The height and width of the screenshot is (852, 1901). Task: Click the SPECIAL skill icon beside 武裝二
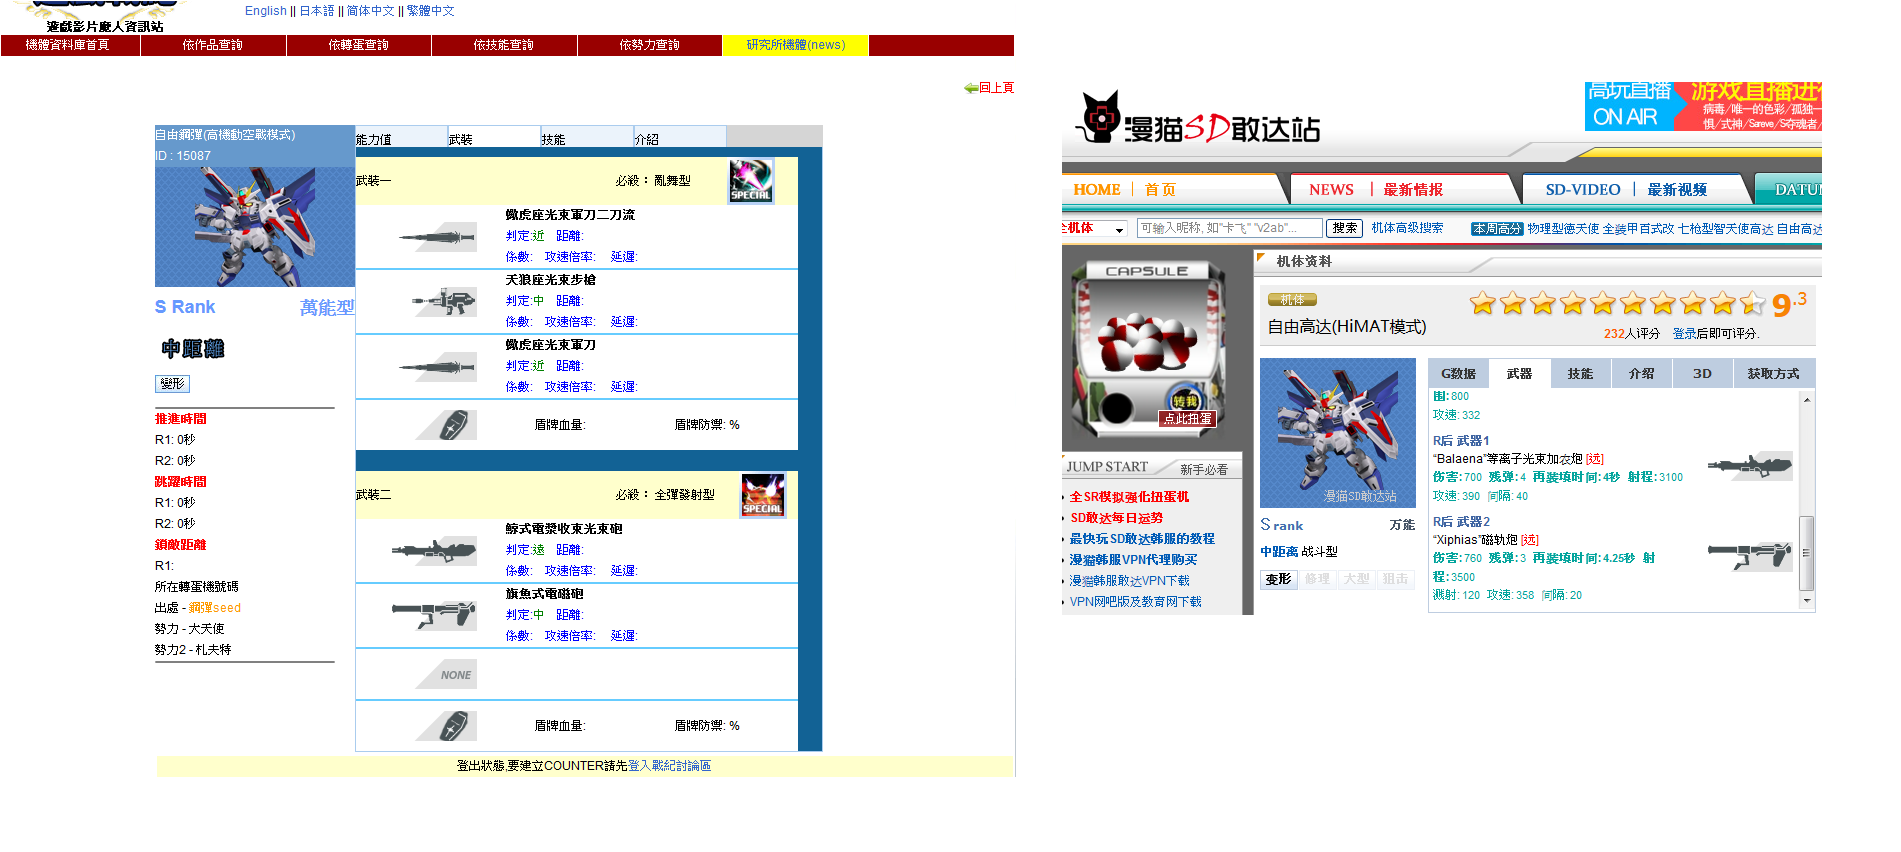coord(763,495)
